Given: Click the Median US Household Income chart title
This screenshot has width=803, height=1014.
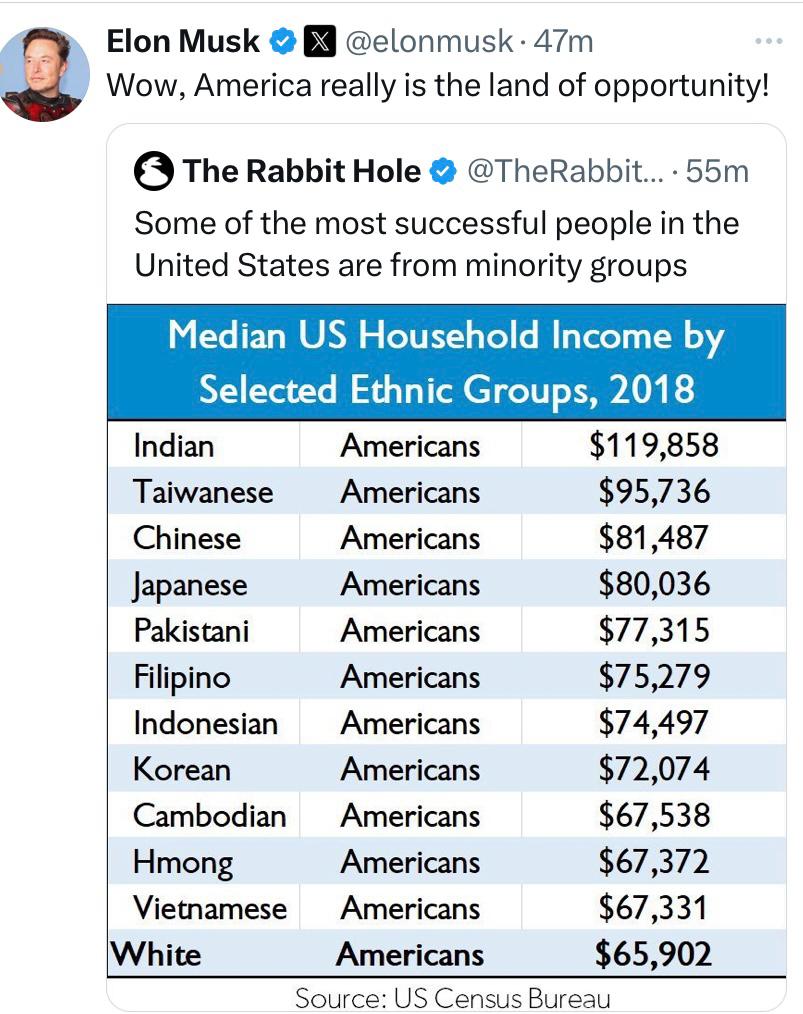Looking at the screenshot, I should click(447, 362).
